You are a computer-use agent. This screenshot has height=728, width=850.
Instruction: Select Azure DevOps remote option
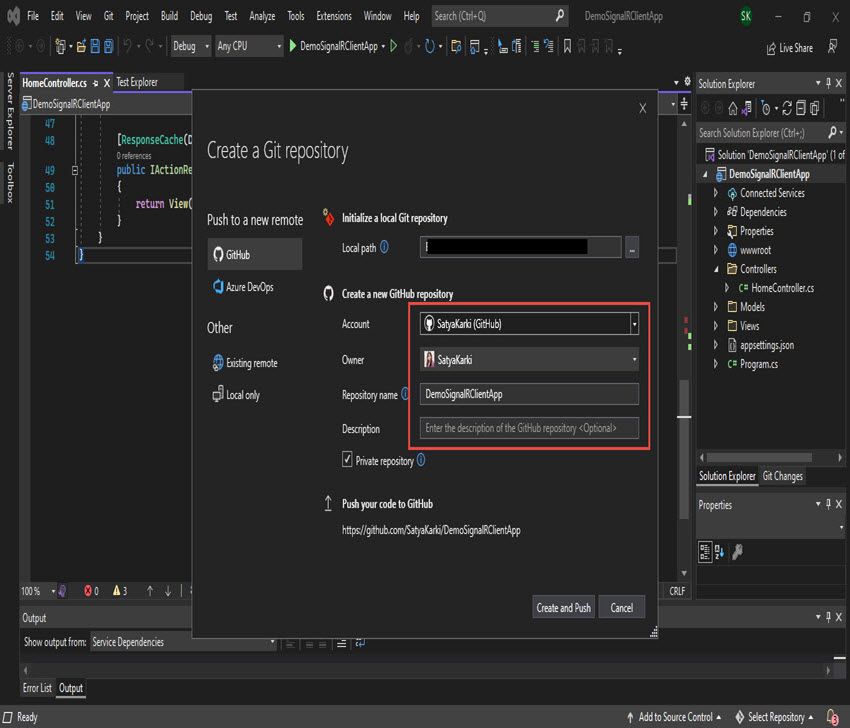tap(243, 287)
